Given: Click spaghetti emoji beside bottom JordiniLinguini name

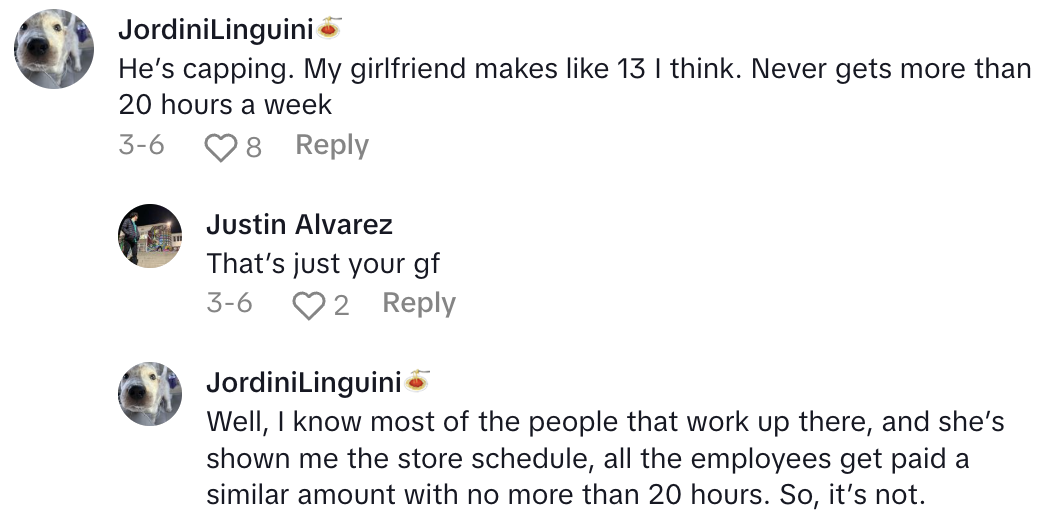Looking at the screenshot, I should click(418, 381).
